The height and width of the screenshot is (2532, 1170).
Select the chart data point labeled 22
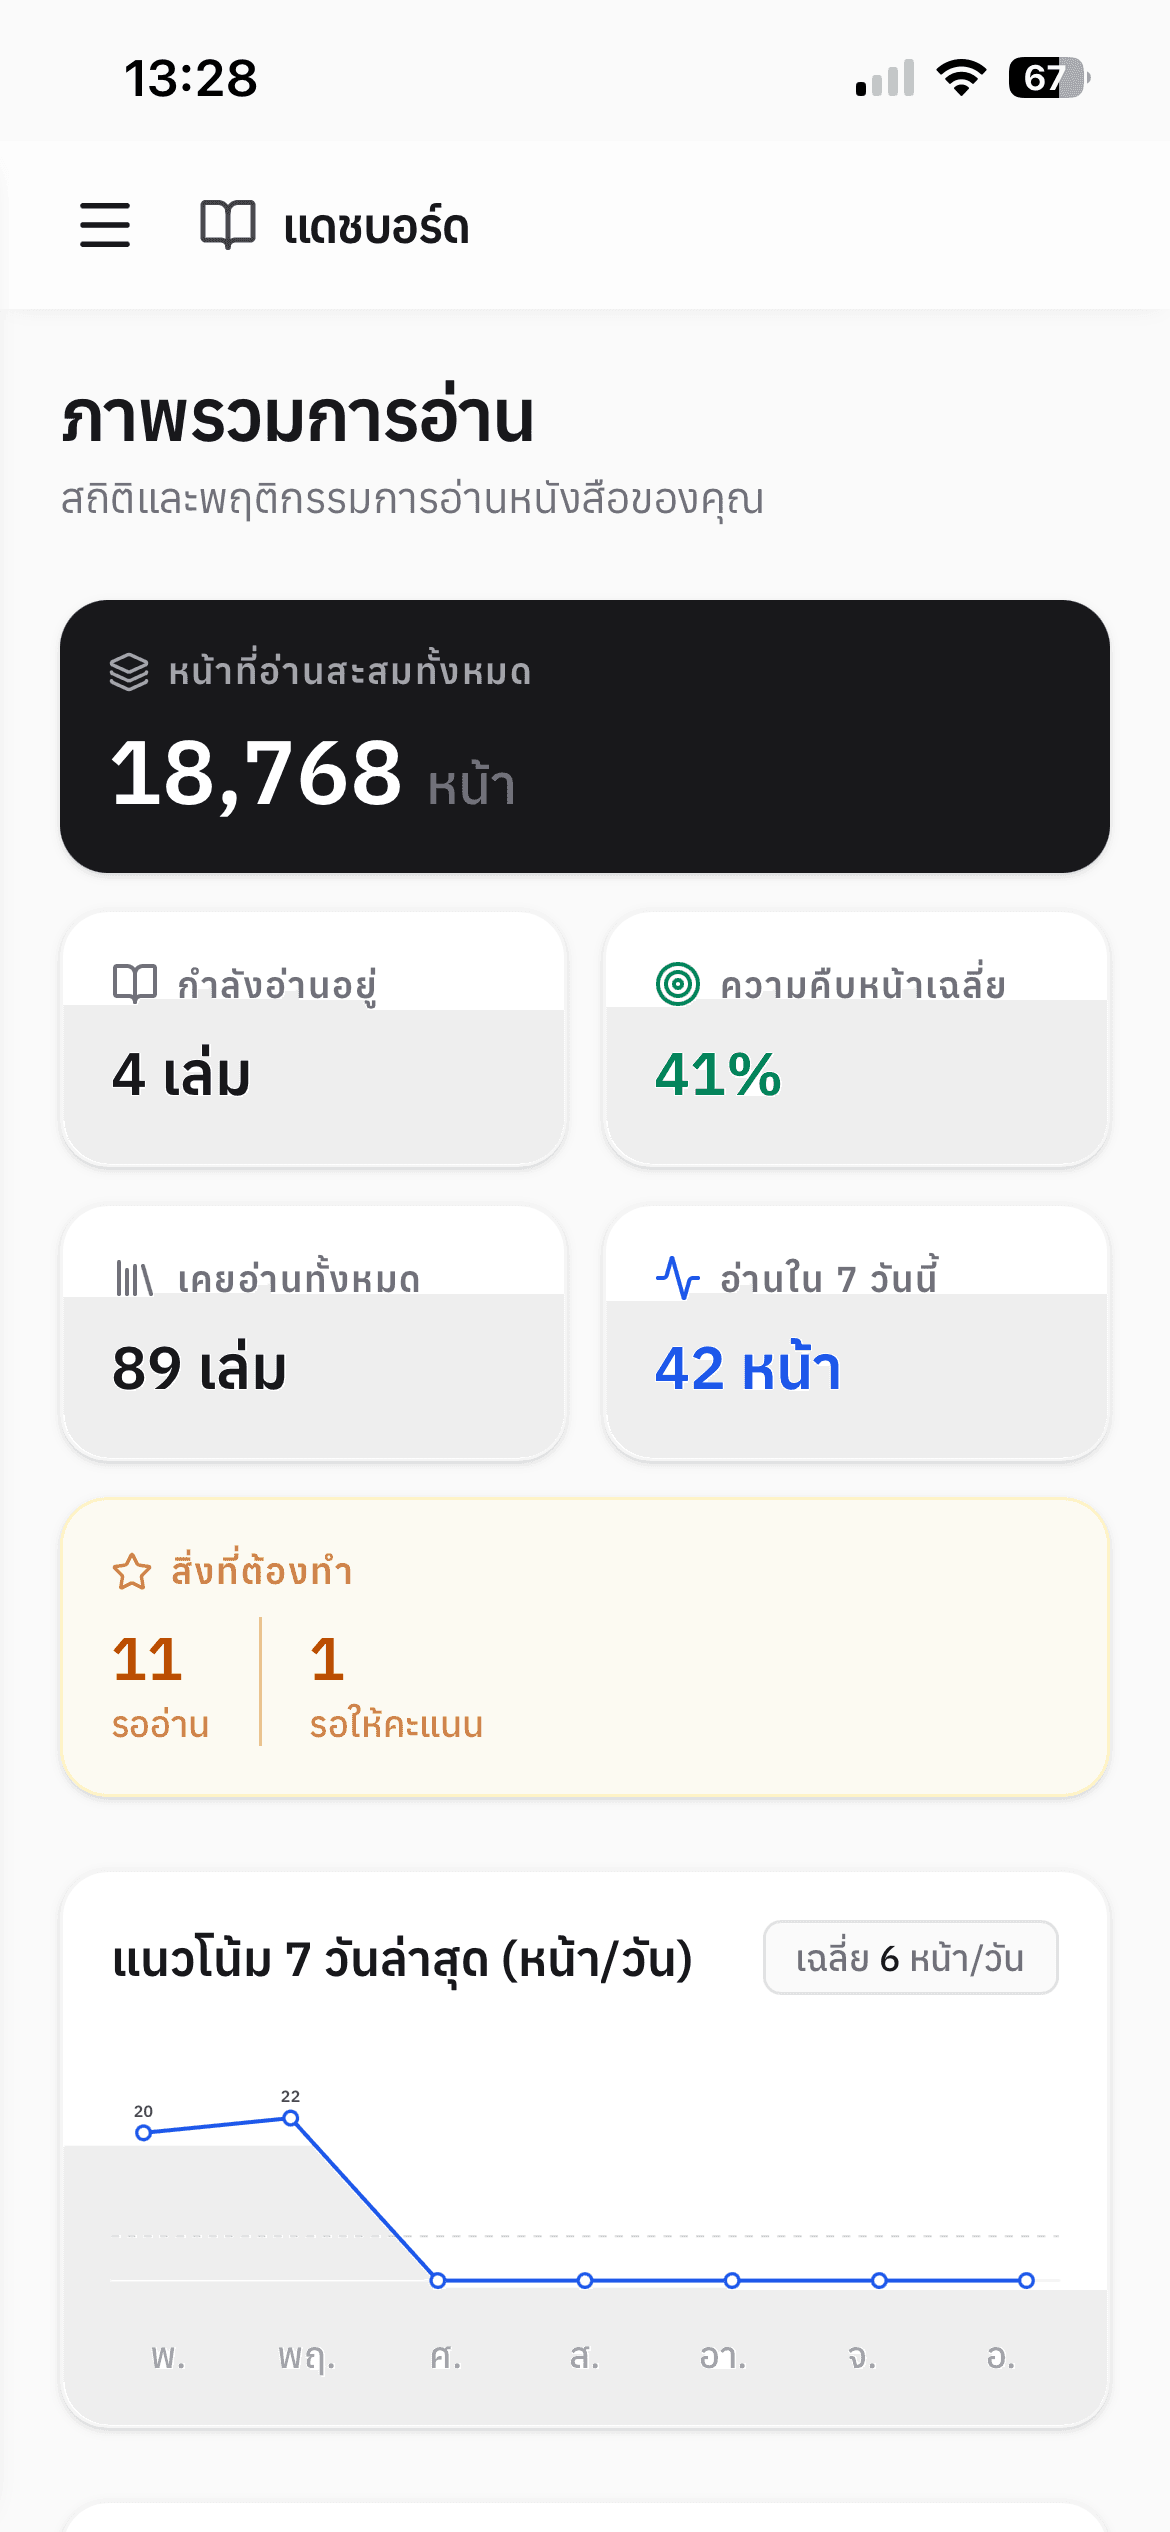pyautogui.click(x=291, y=2118)
